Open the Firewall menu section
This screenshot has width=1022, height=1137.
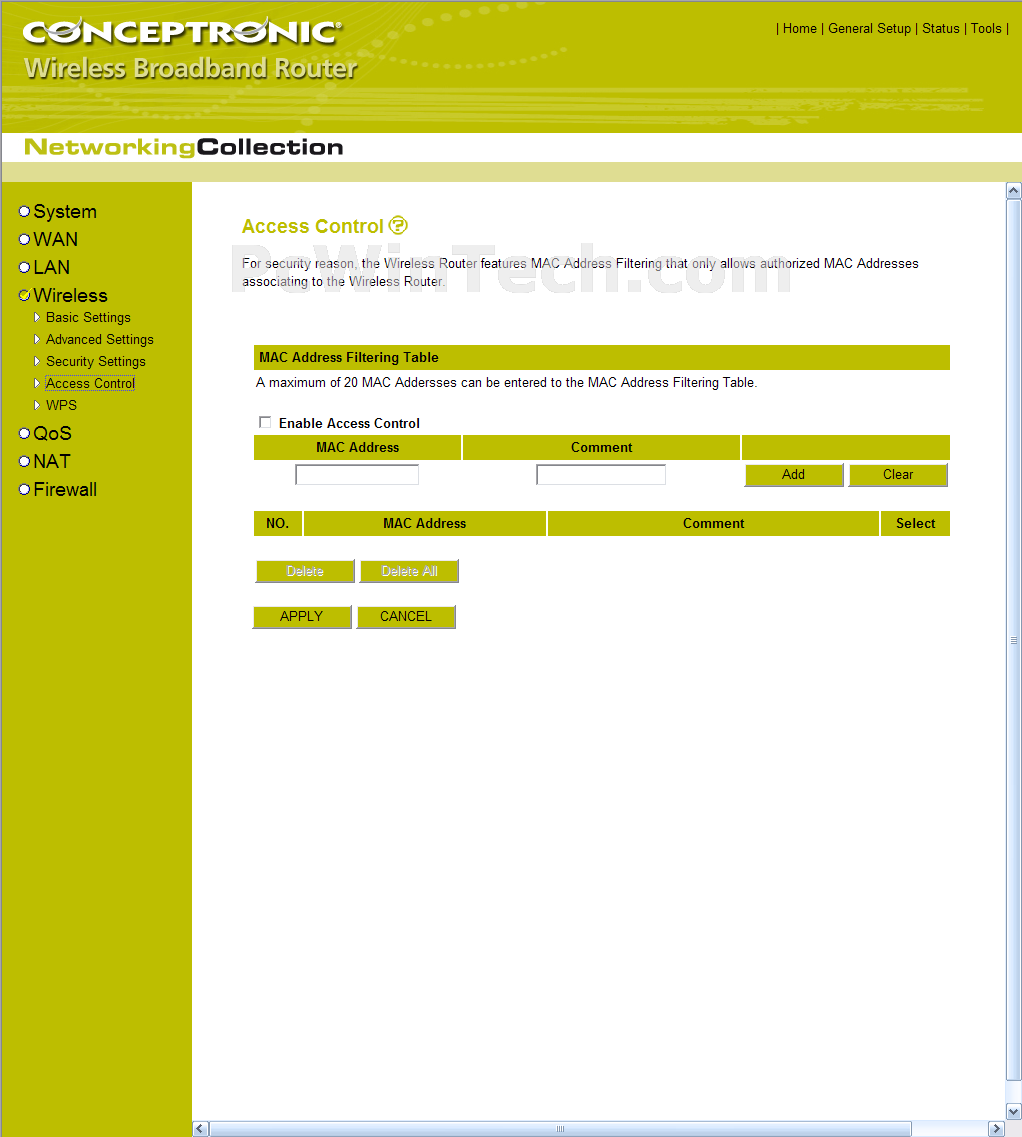(x=65, y=489)
